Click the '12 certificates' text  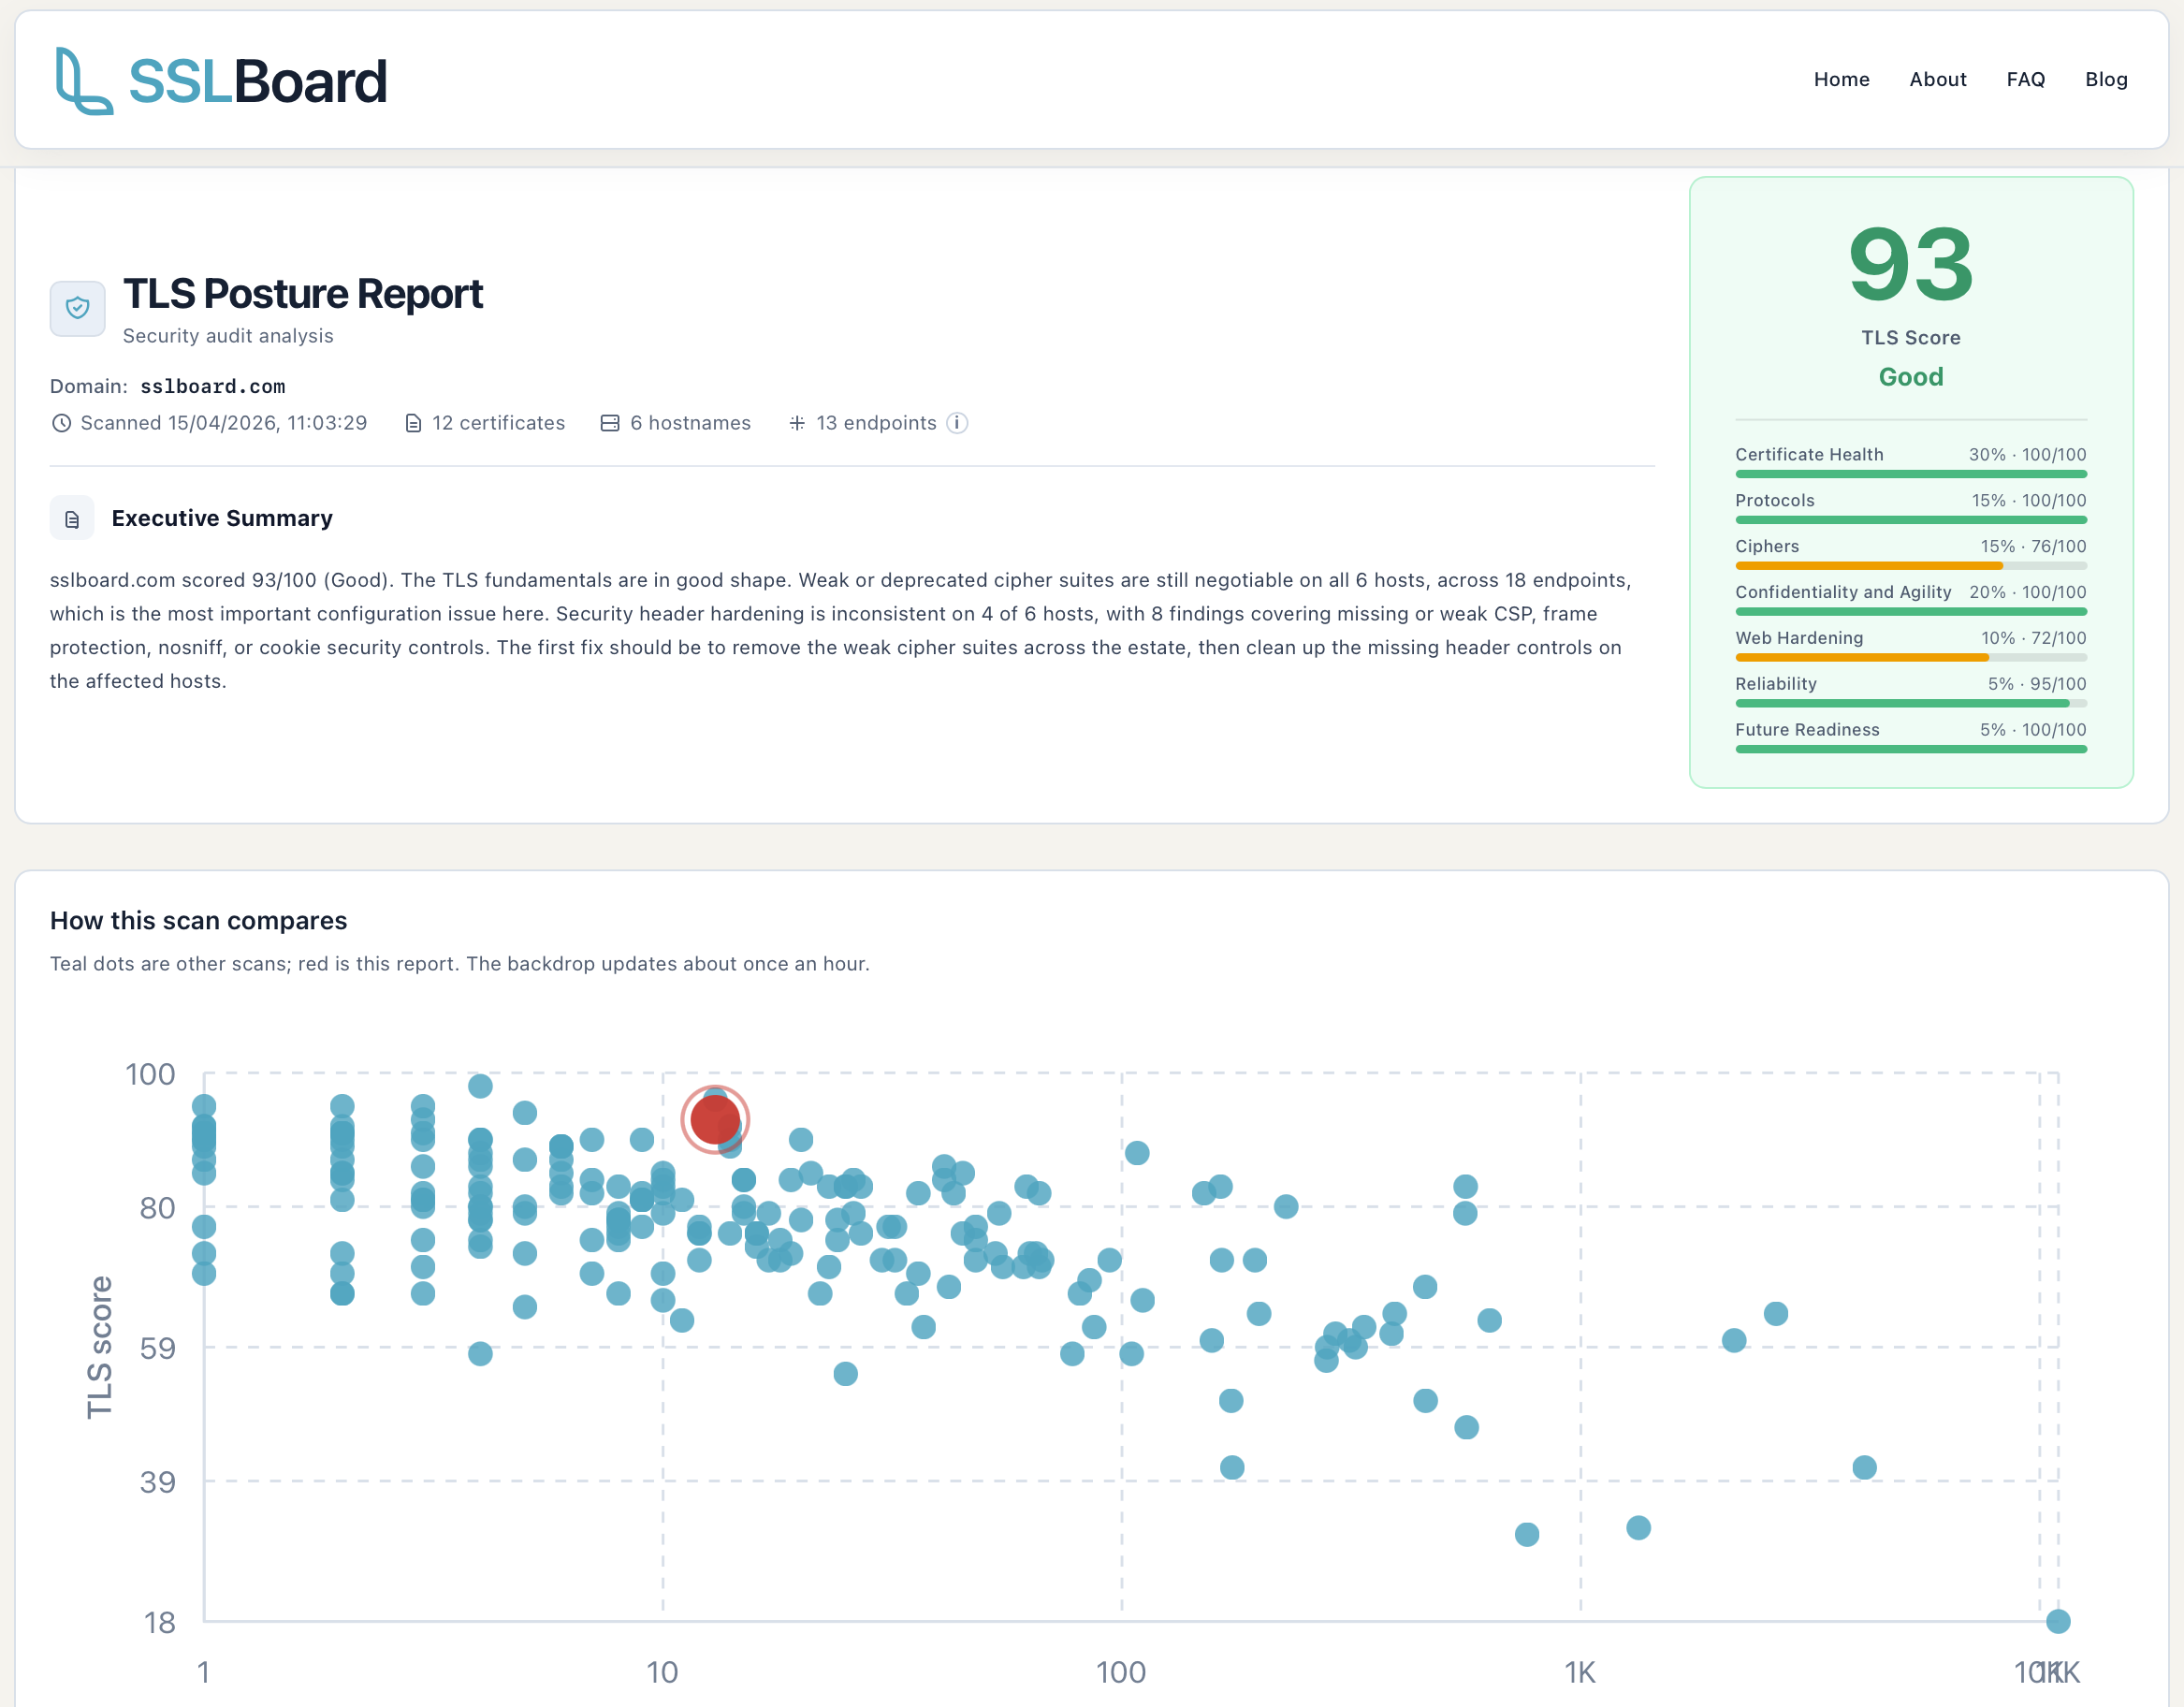[498, 423]
